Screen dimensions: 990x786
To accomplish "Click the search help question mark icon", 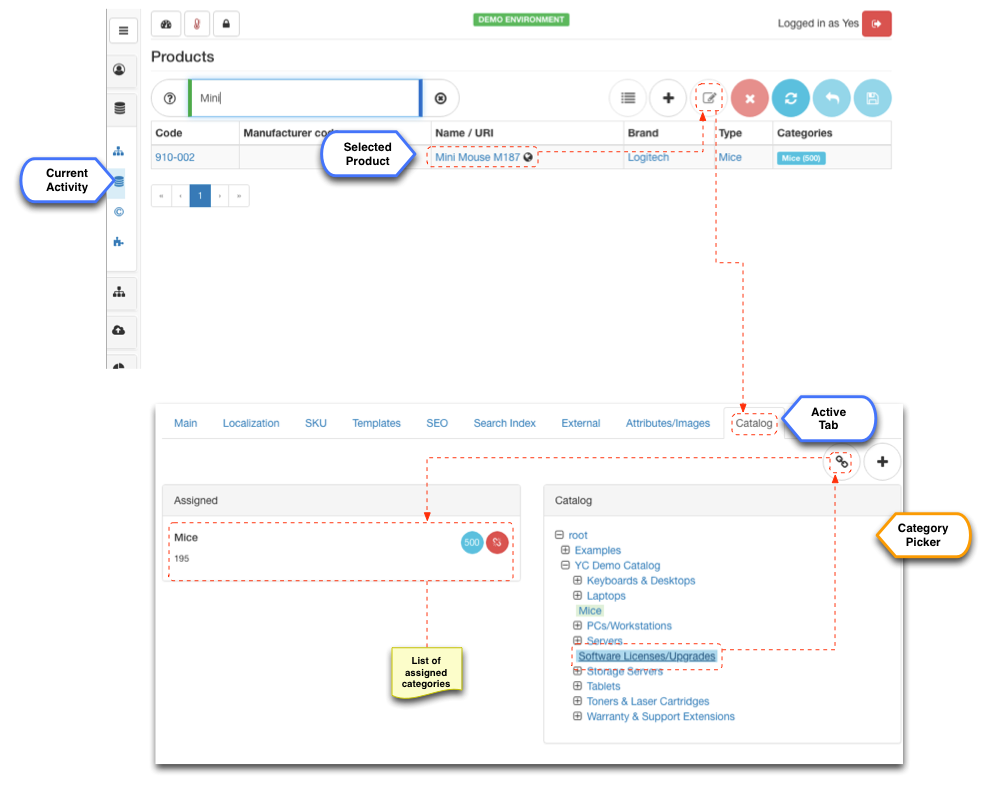I will tap(169, 98).
